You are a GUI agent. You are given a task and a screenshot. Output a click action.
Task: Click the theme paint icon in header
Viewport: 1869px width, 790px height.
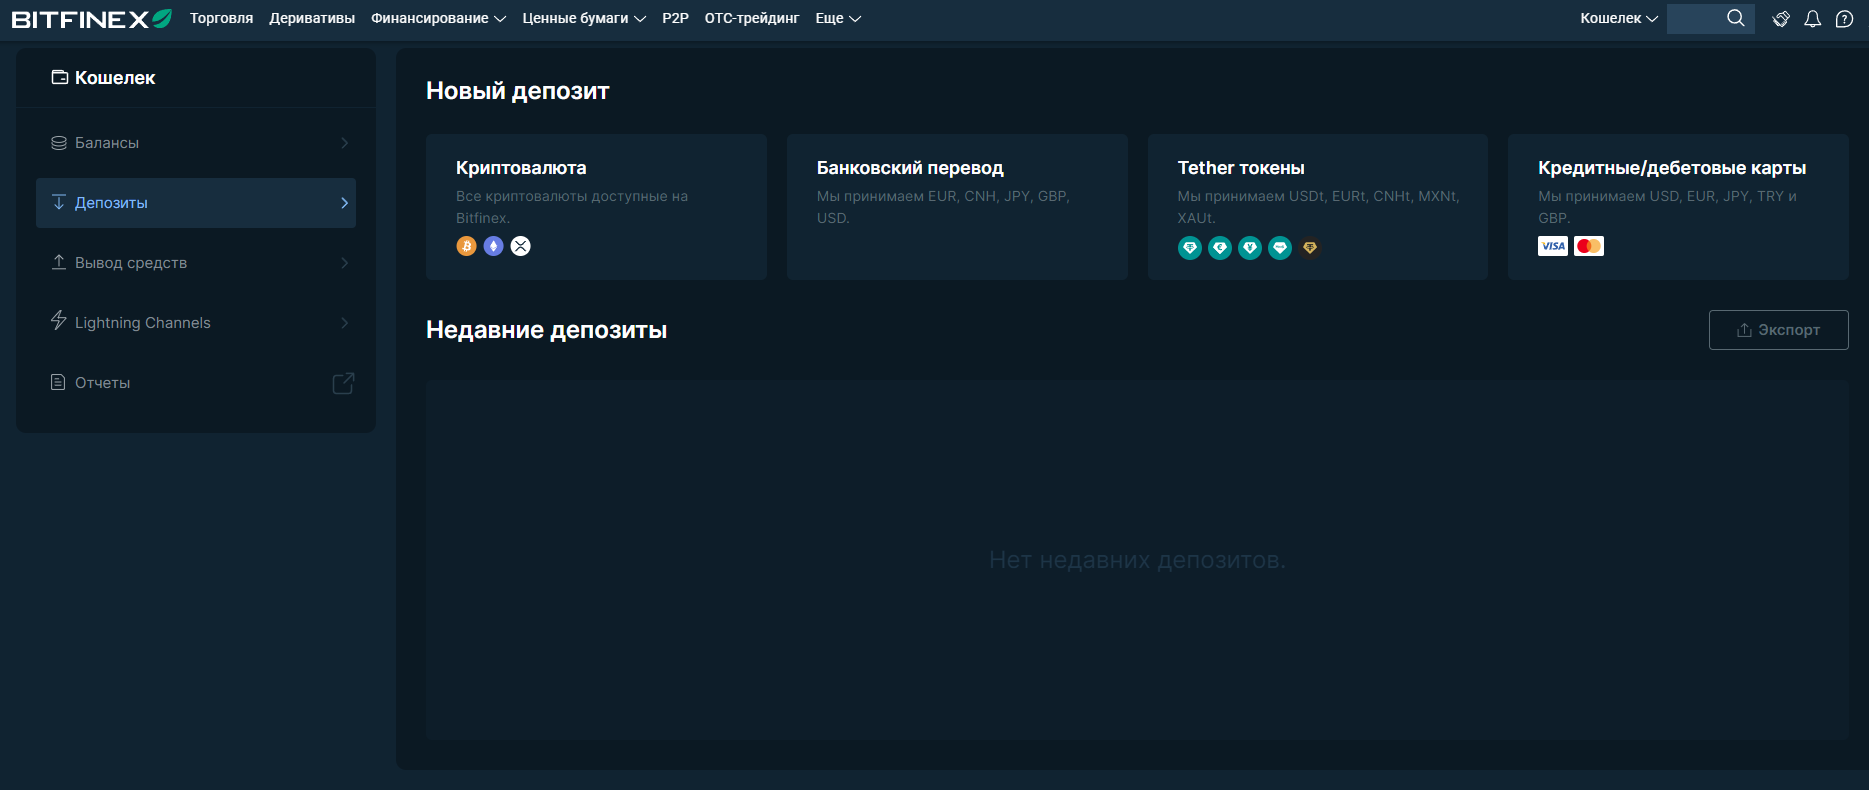click(1781, 19)
